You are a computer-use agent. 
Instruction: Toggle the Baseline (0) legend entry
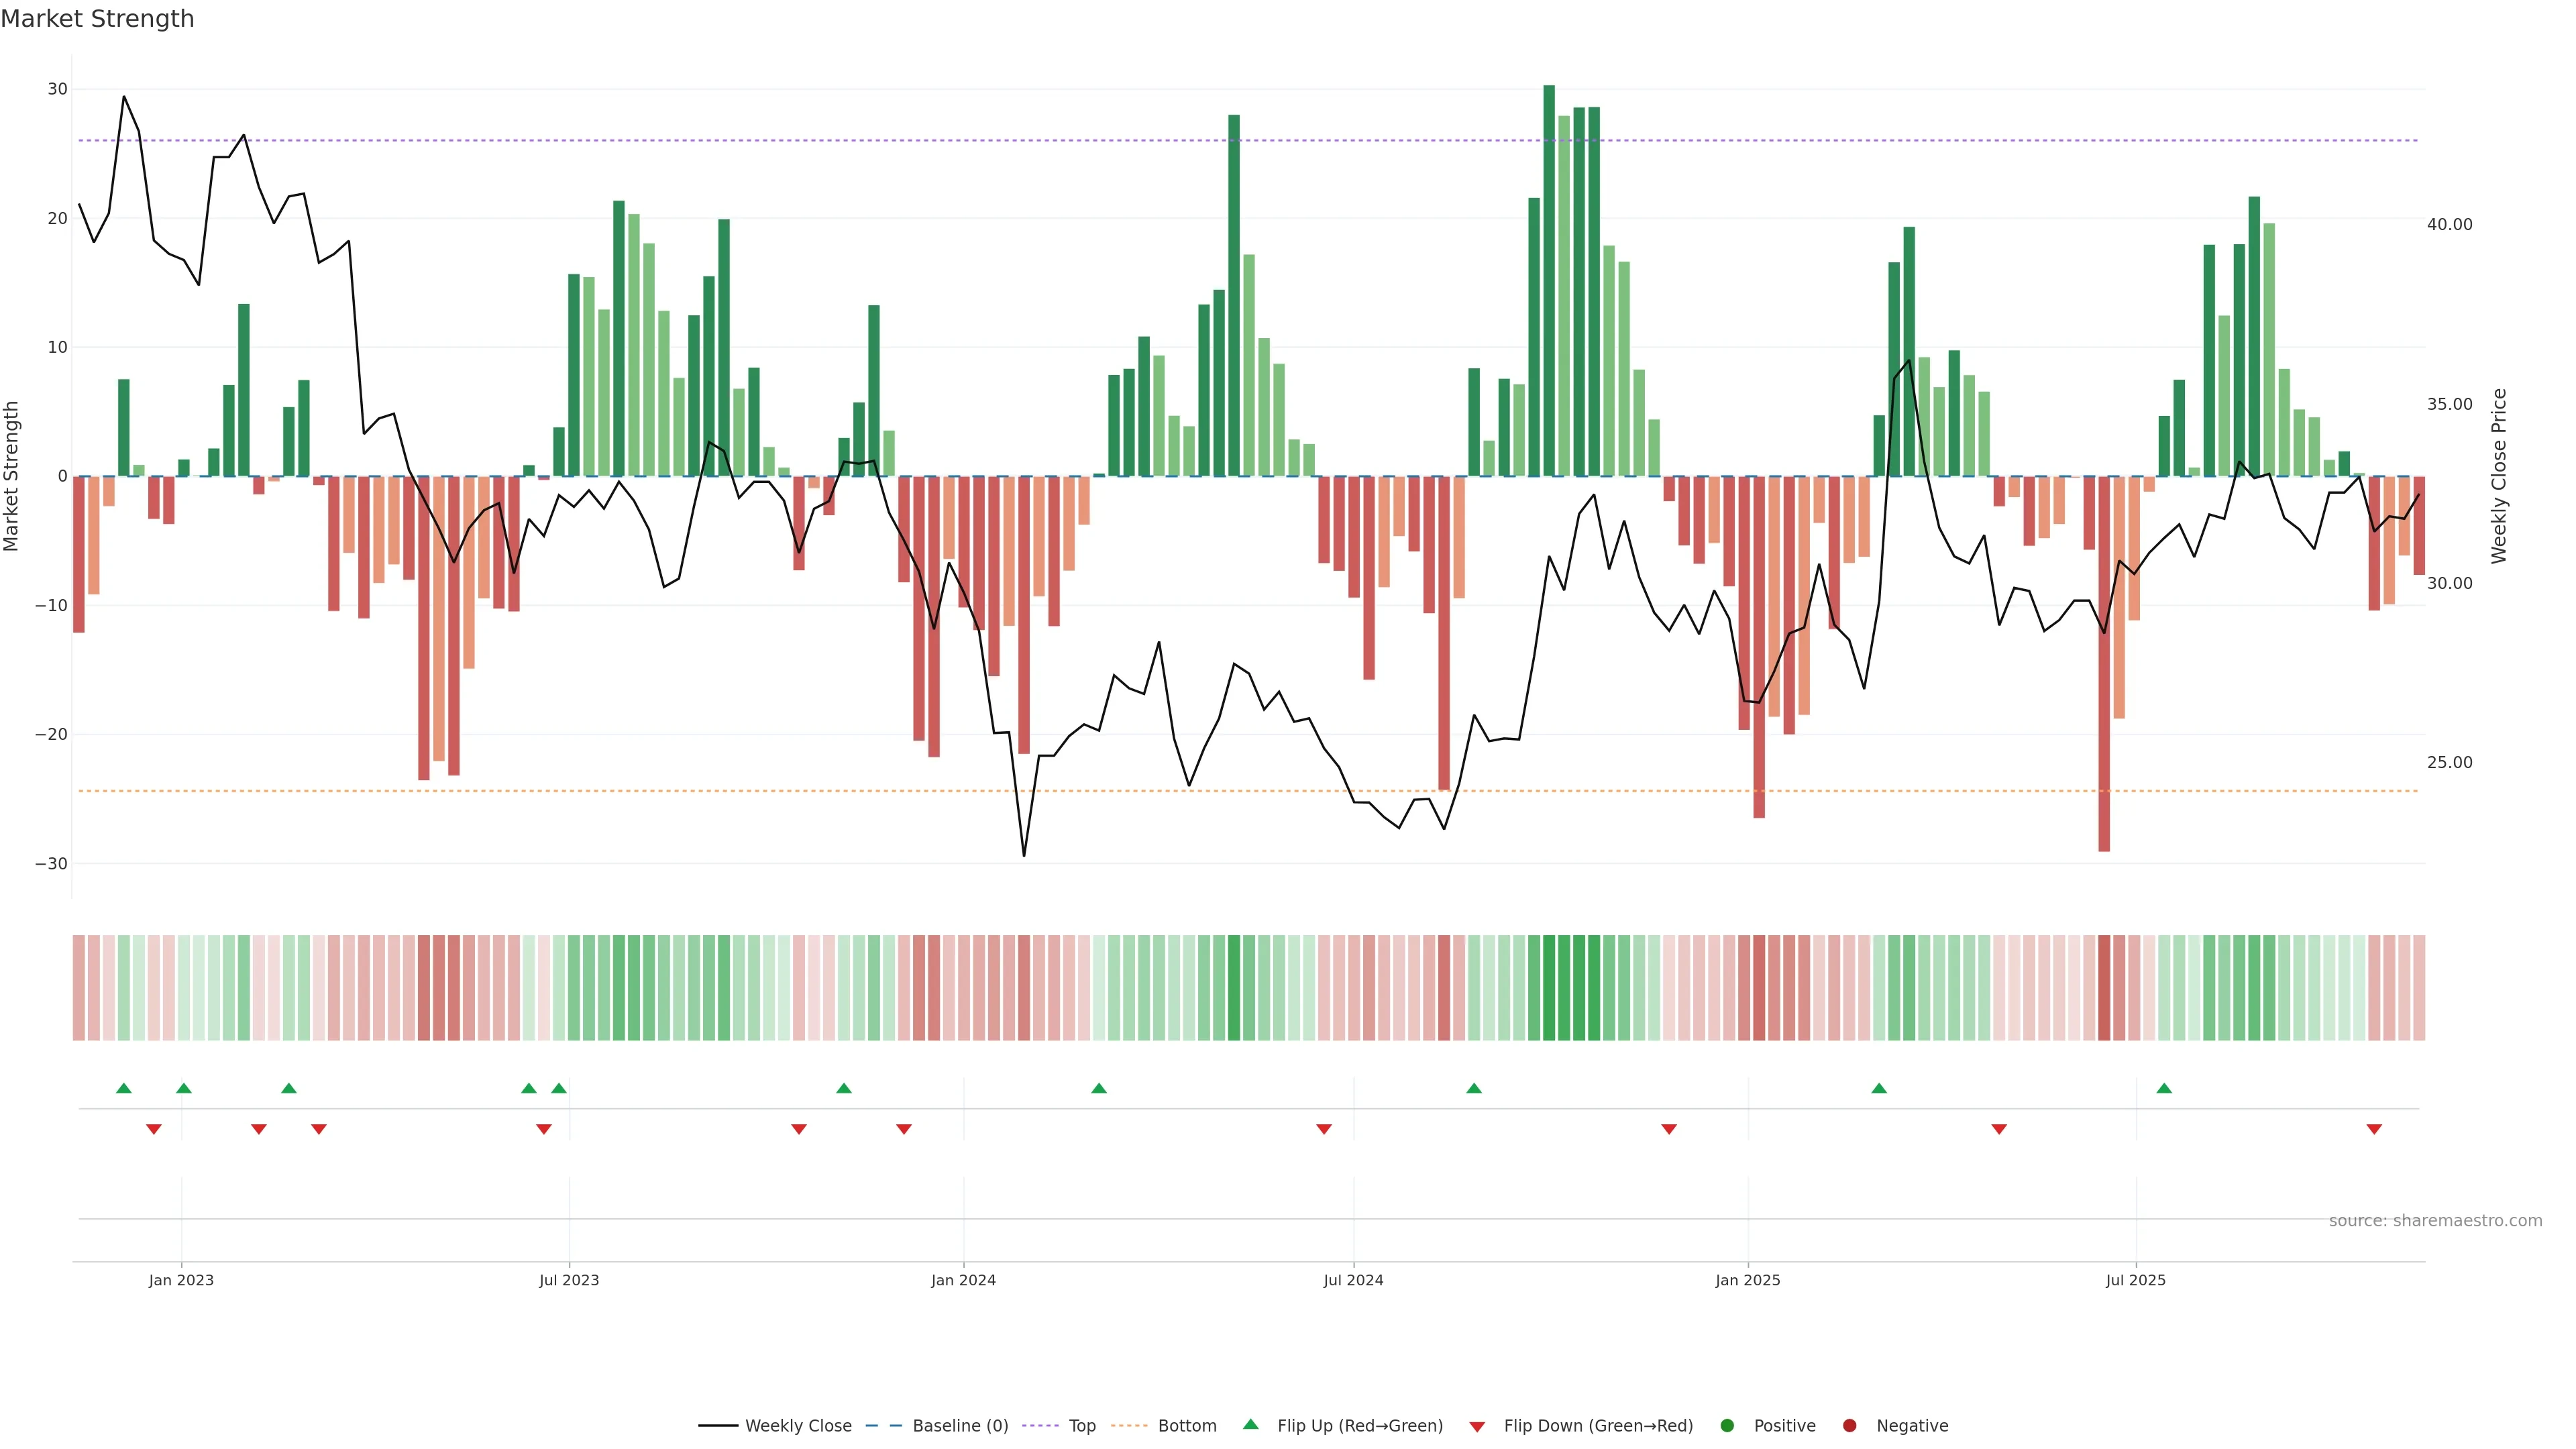(x=959, y=1426)
